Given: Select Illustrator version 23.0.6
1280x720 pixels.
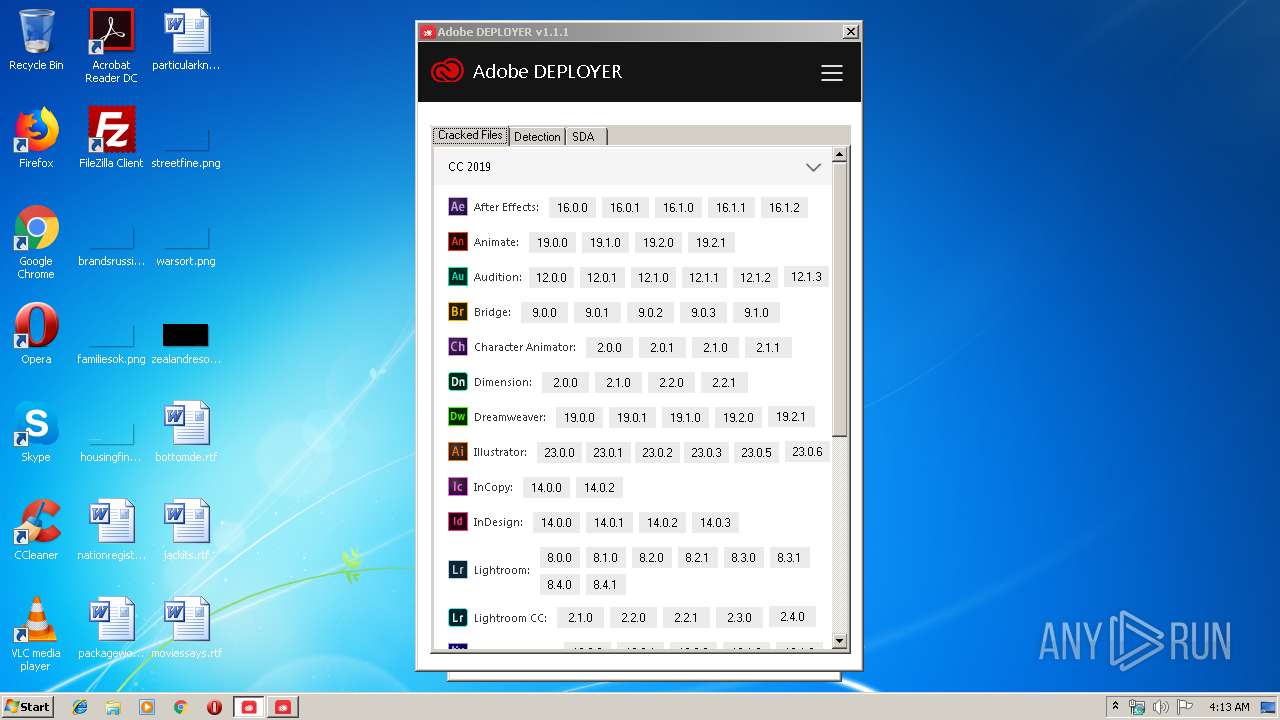Looking at the screenshot, I should pos(807,452).
